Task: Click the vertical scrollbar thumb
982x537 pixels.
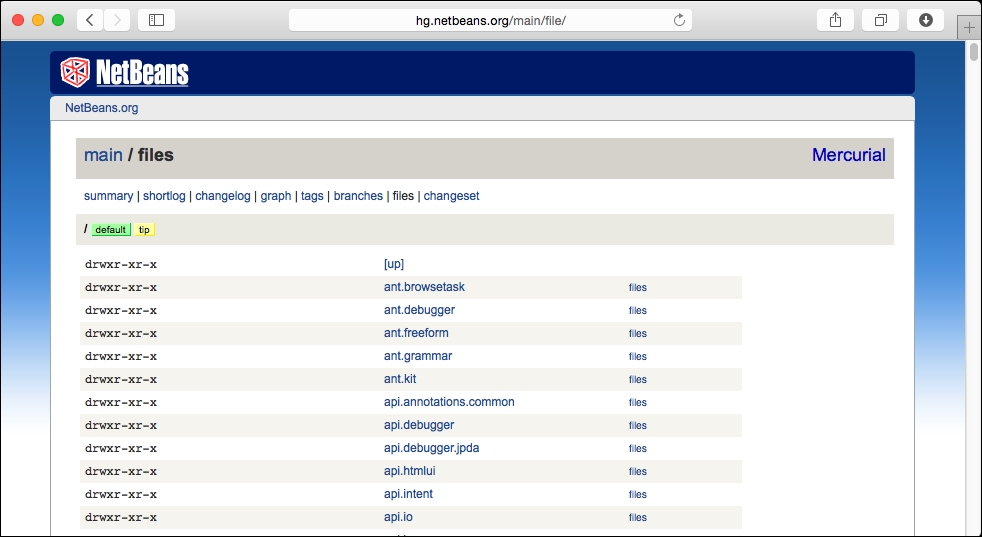Action: (x=974, y=51)
